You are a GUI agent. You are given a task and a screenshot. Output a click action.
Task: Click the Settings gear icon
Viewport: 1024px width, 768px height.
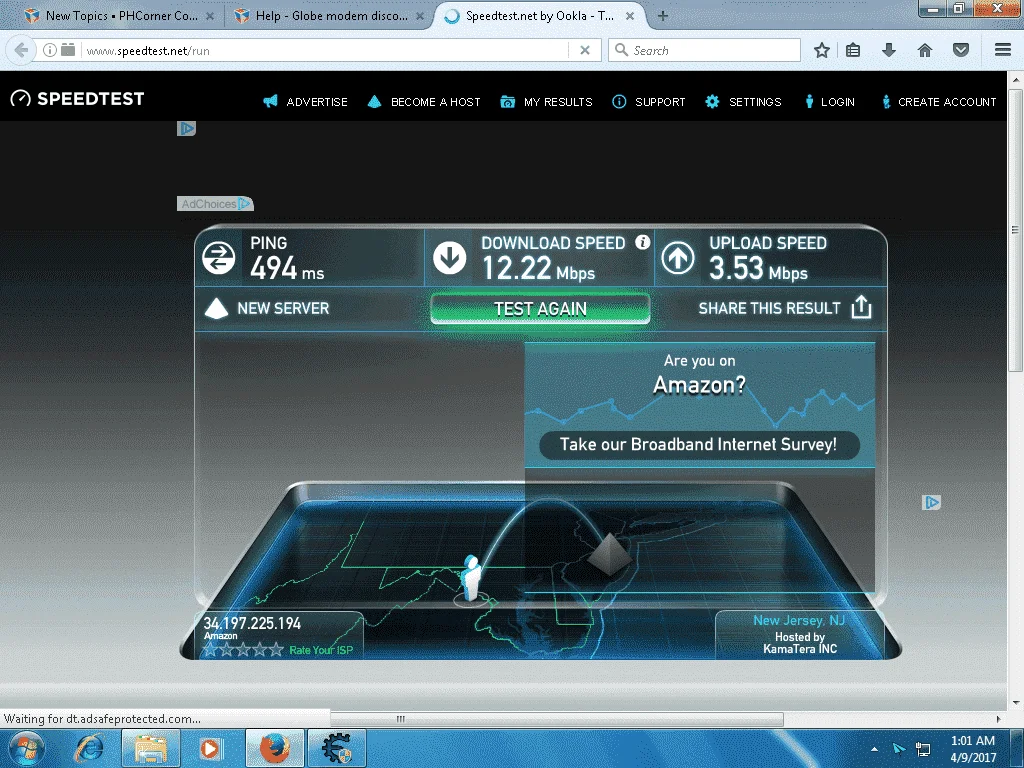[712, 101]
